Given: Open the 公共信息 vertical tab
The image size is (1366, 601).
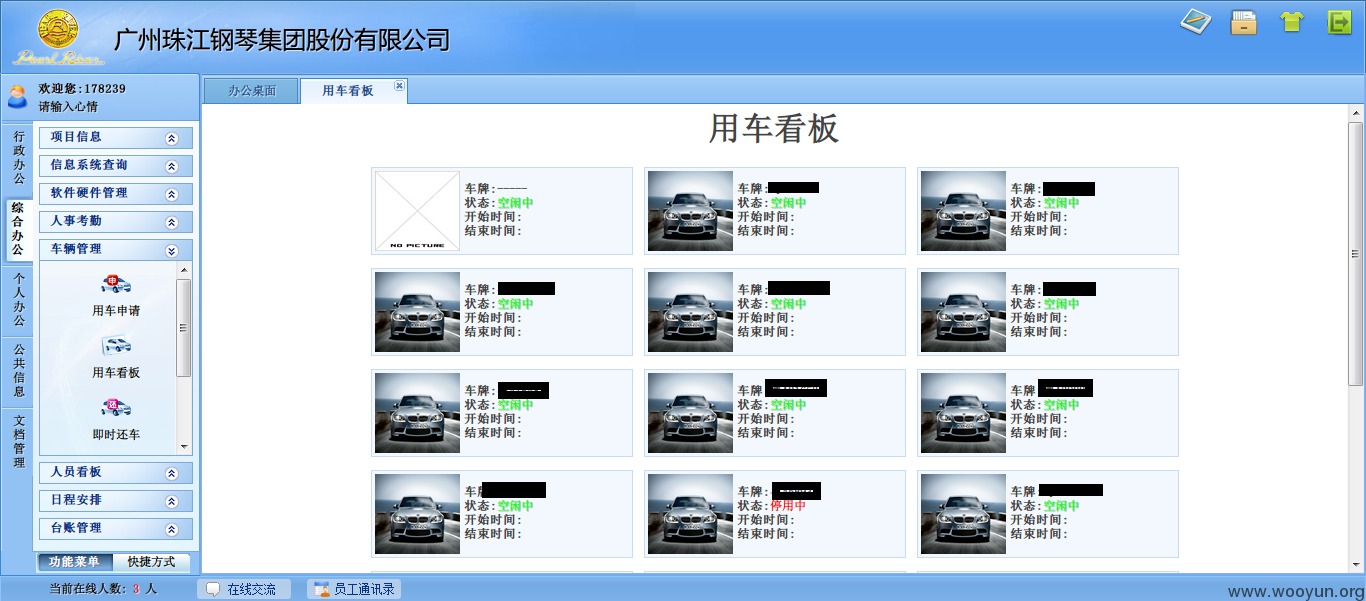Looking at the screenshot, I should point(19,371).
